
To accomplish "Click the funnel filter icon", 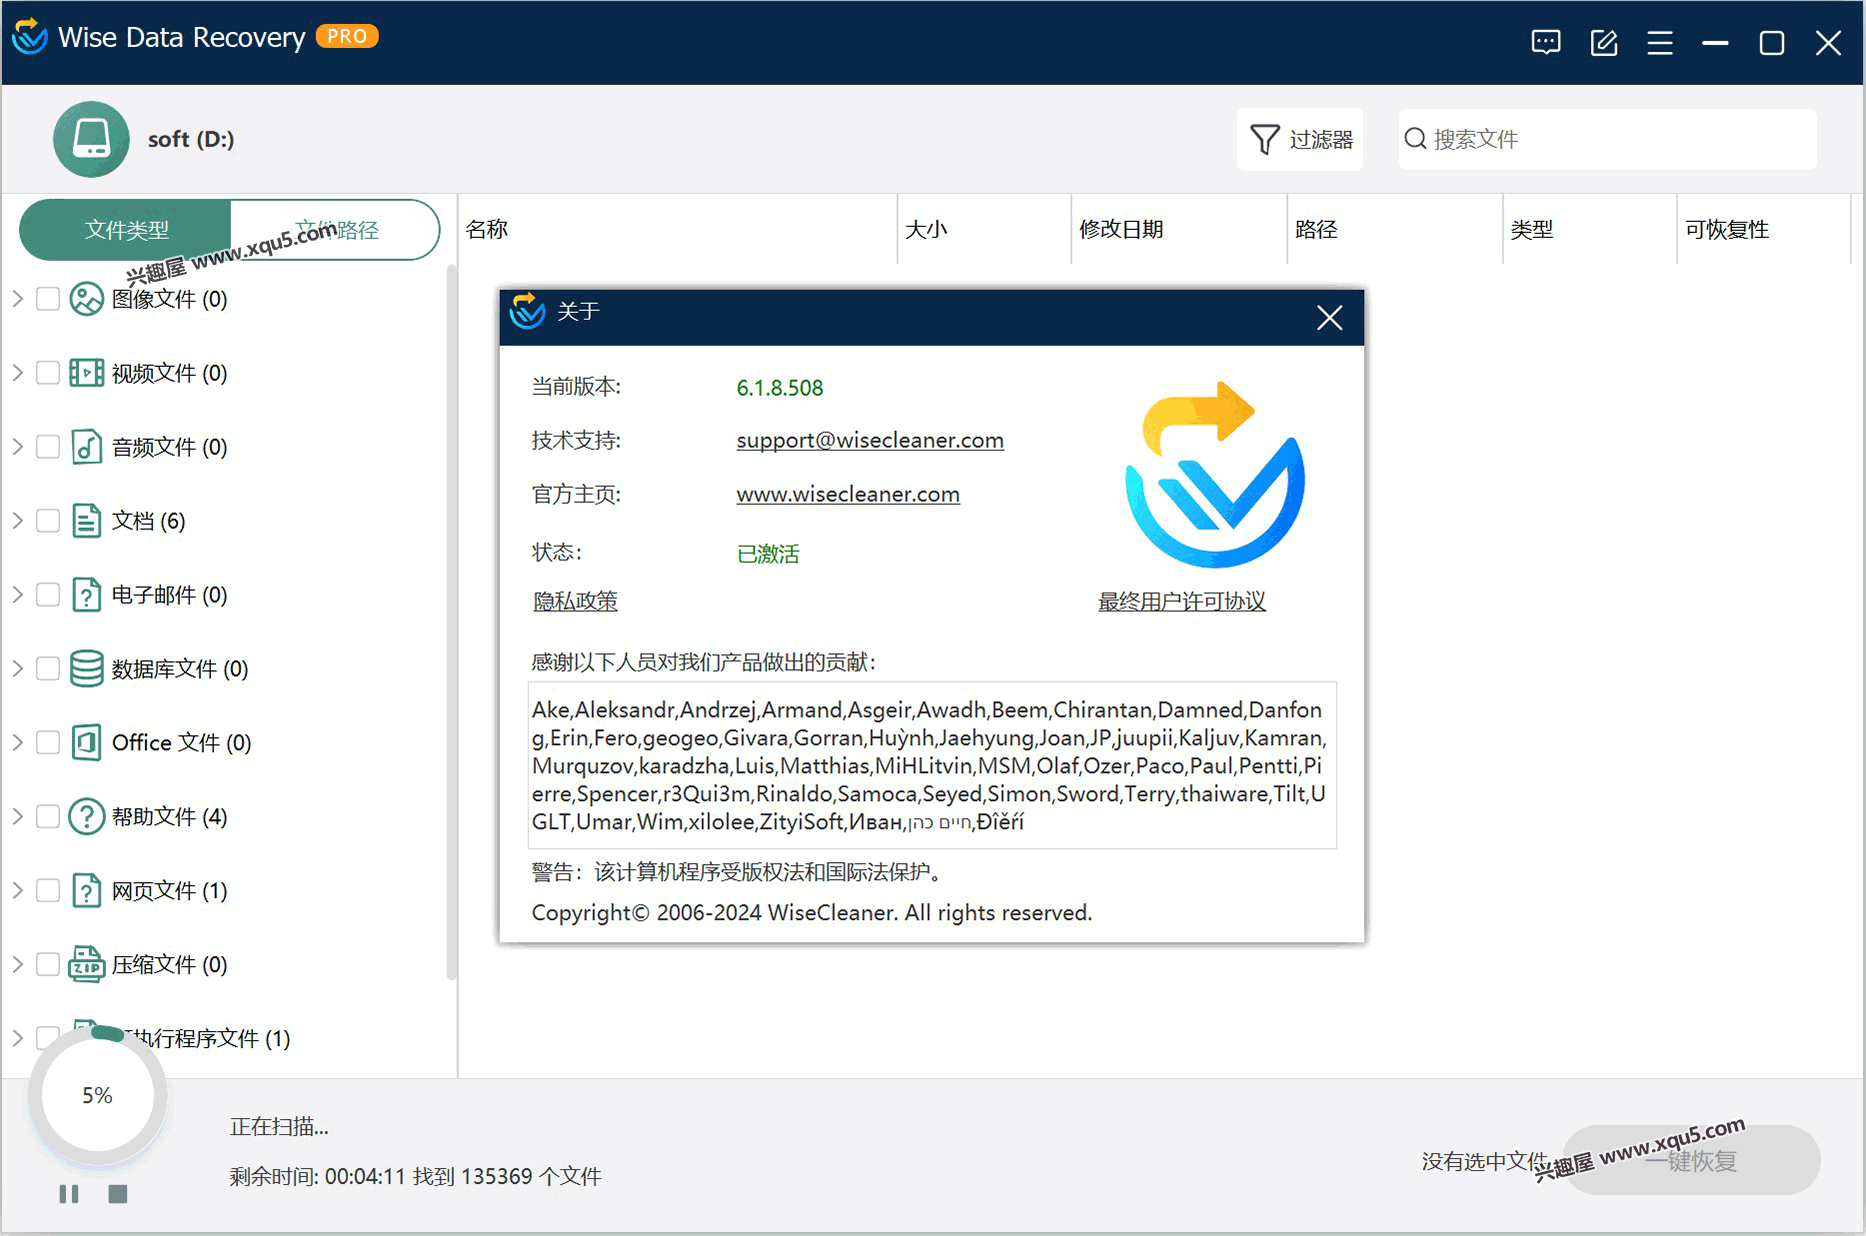I will (1264, 139).
